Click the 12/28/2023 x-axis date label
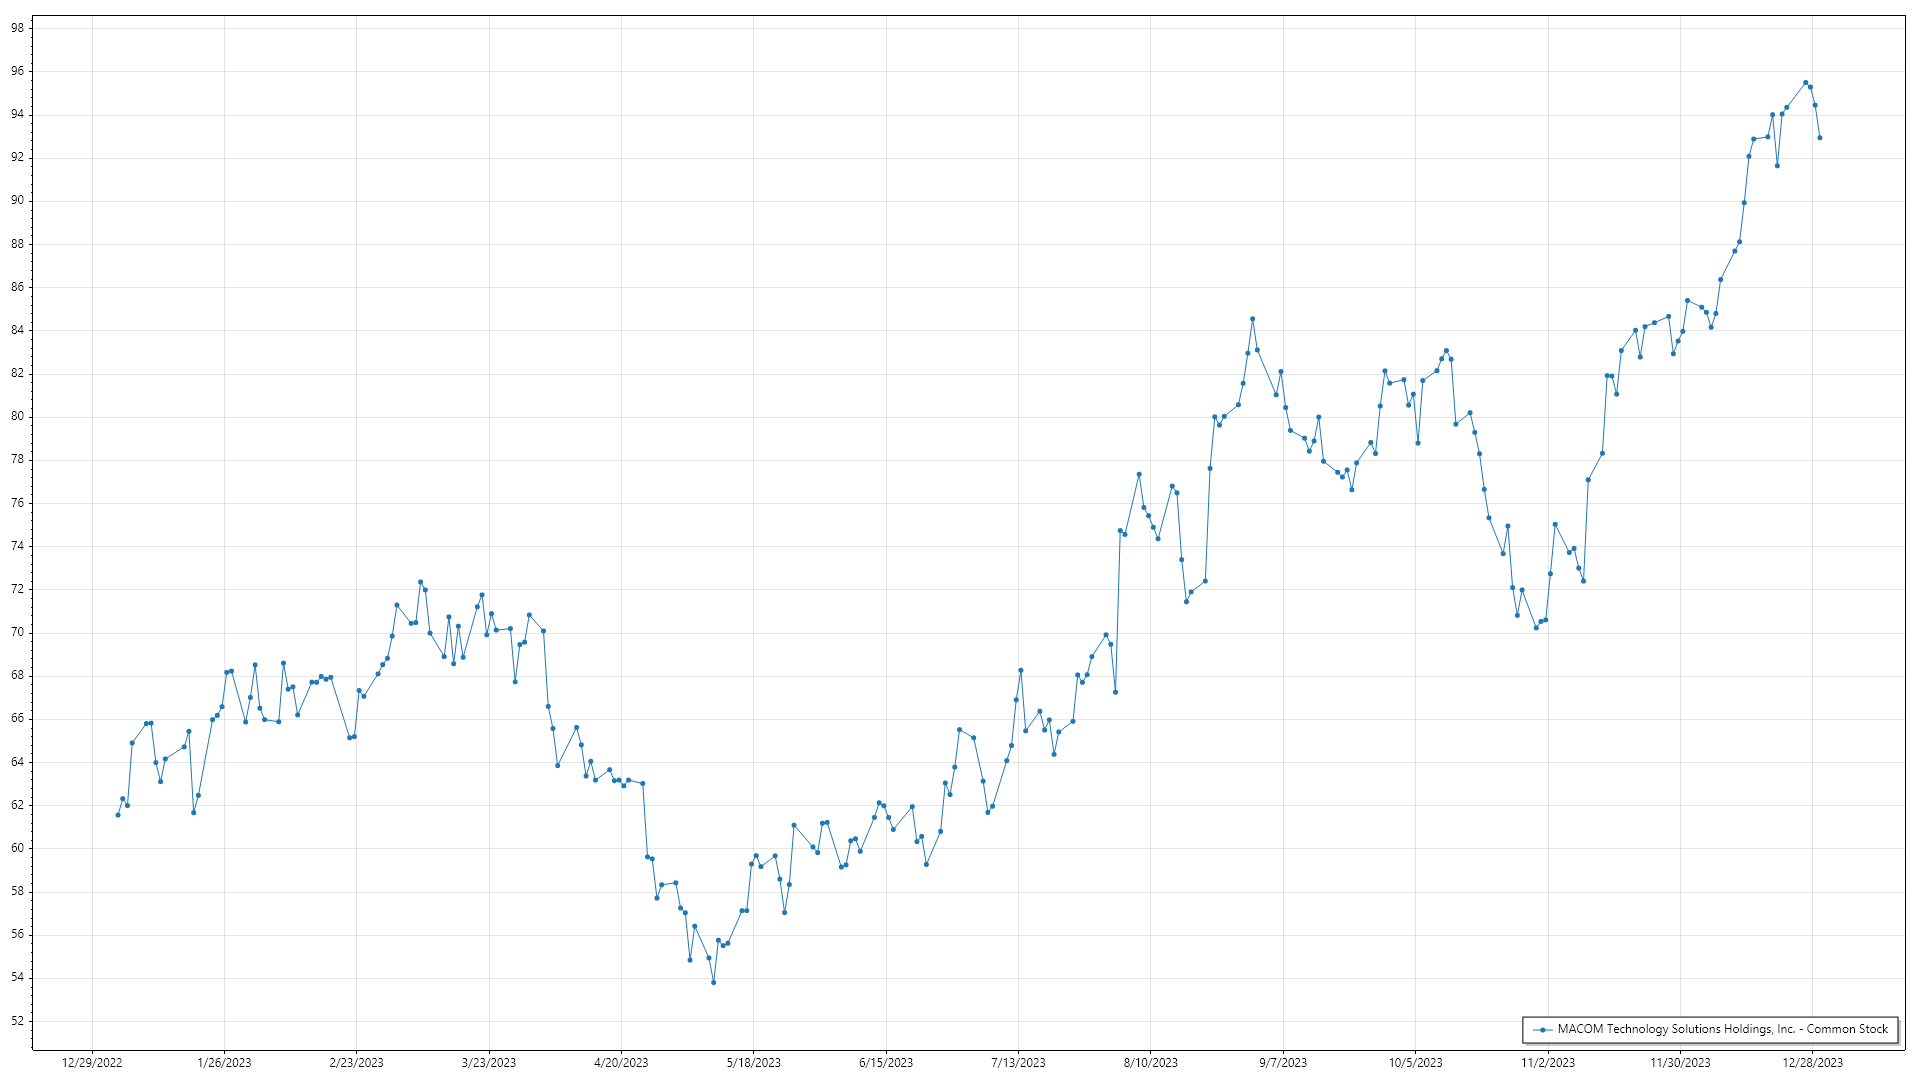 1813,1063
